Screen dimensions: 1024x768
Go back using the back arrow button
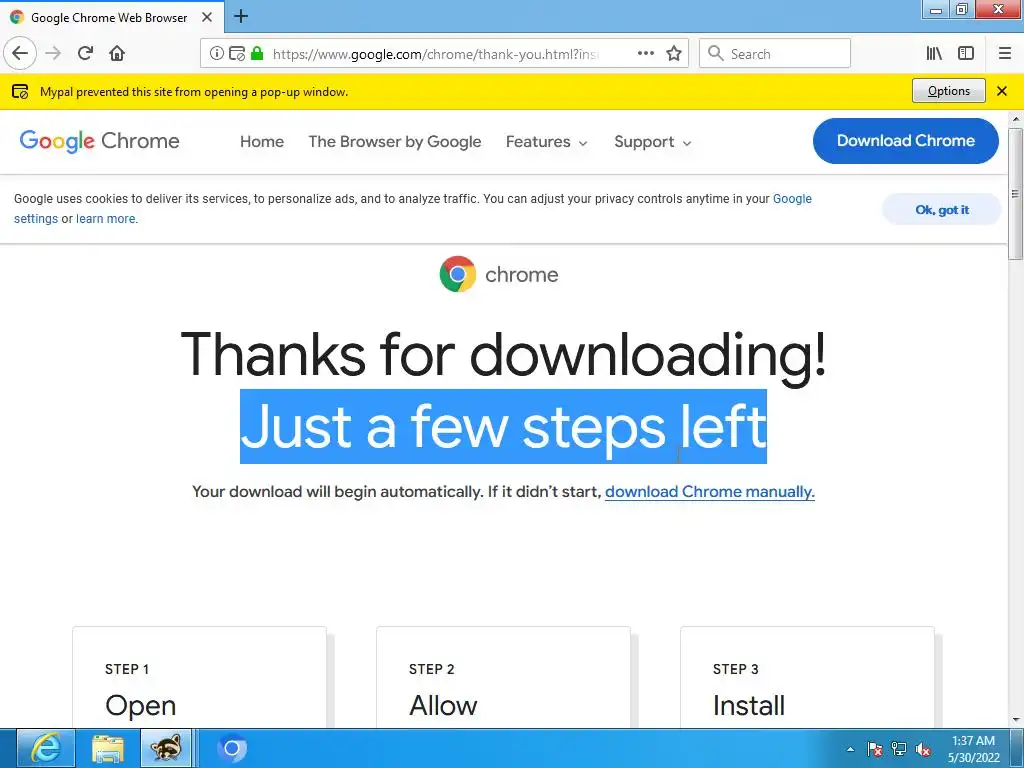(x=20, y=53)
